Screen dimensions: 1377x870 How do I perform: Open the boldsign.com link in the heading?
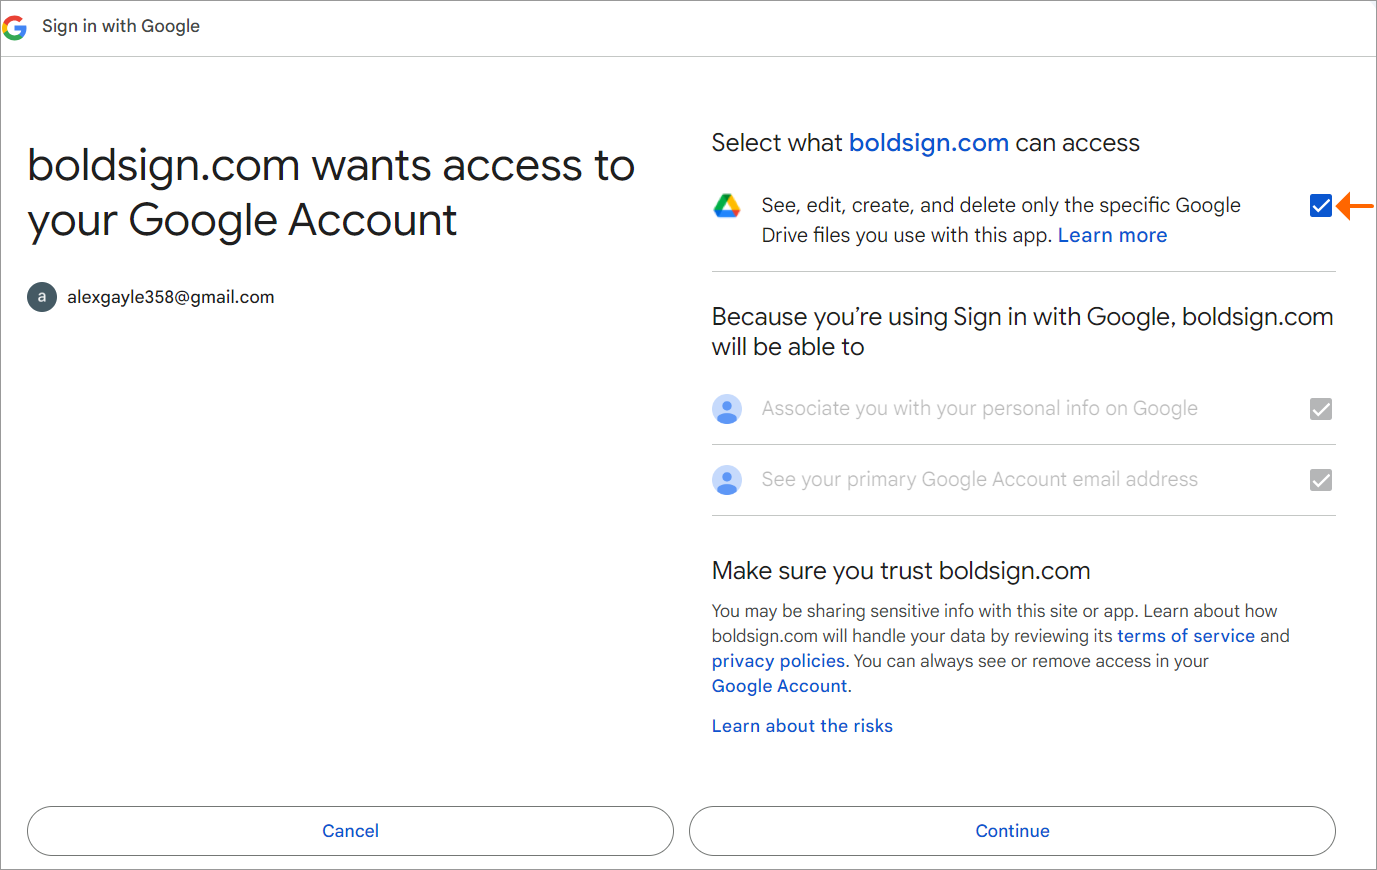click(929, 143)
